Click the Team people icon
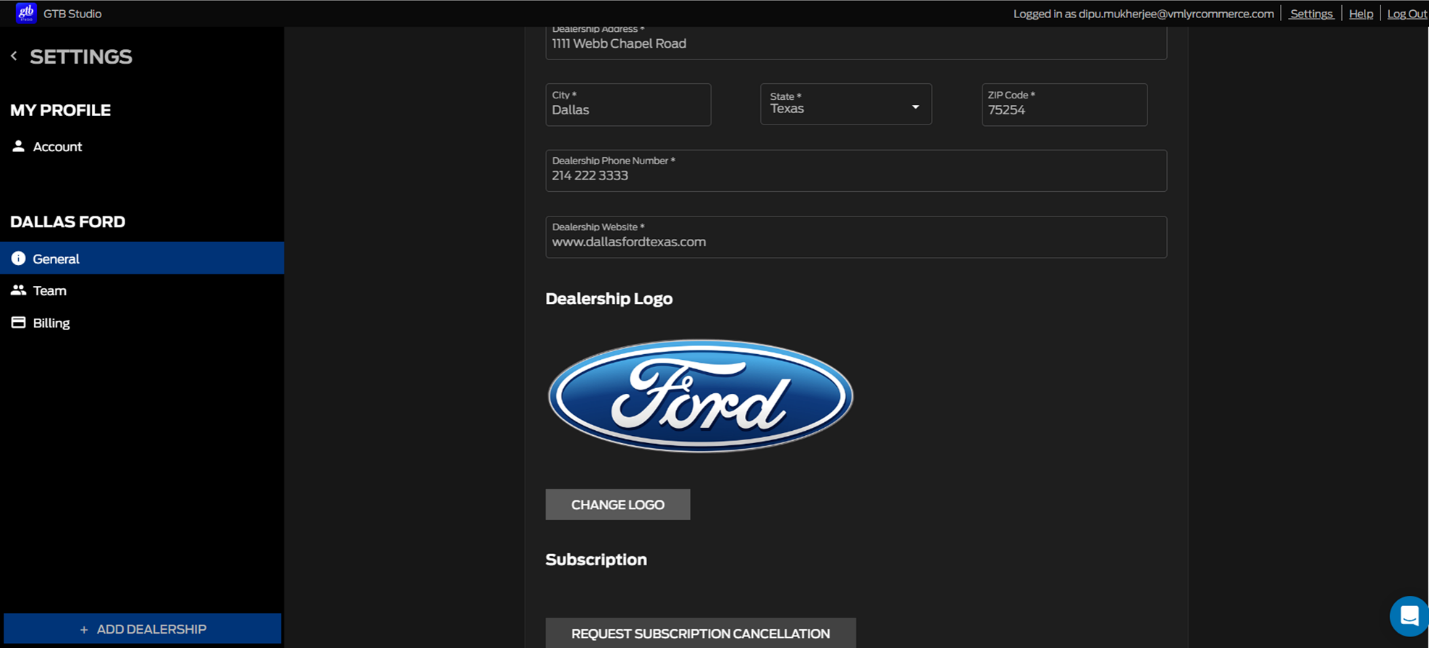The image size is (1429, 648). pyautogui.click(x=18, y=290)
